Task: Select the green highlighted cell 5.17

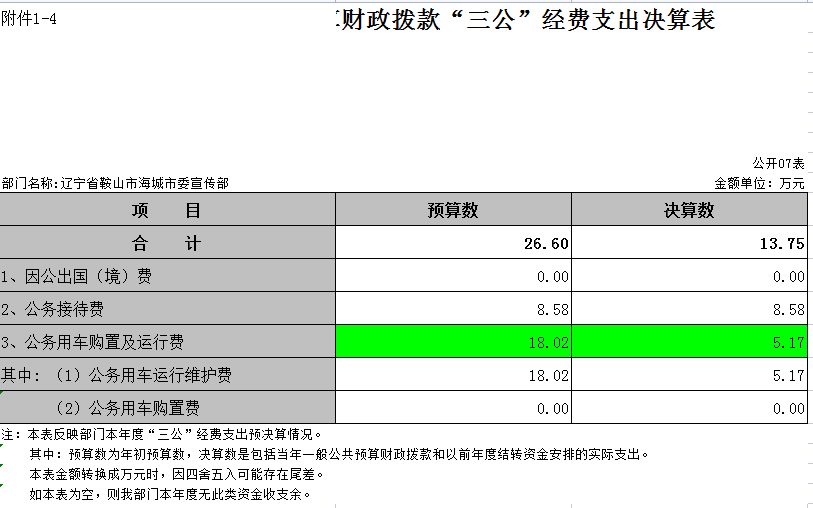Action: [689, 342]
